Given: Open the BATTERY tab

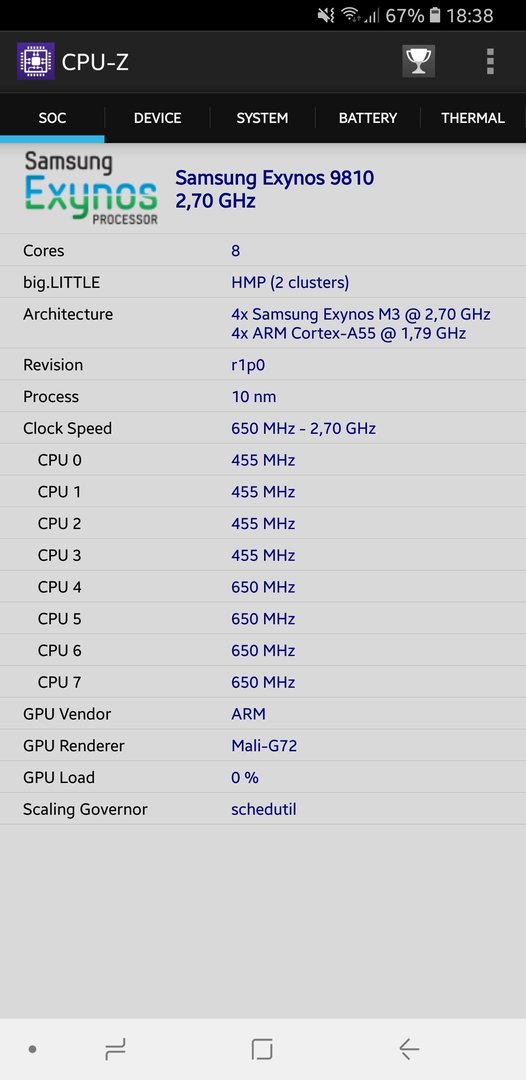Looking at the screenshot, I should click(368, 118).
